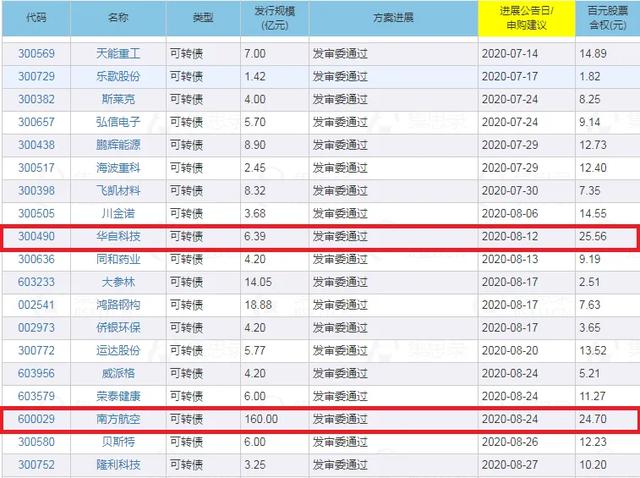Select issue size value 14.05
Viewport: 640px width, 478px height.
[258, 282]
